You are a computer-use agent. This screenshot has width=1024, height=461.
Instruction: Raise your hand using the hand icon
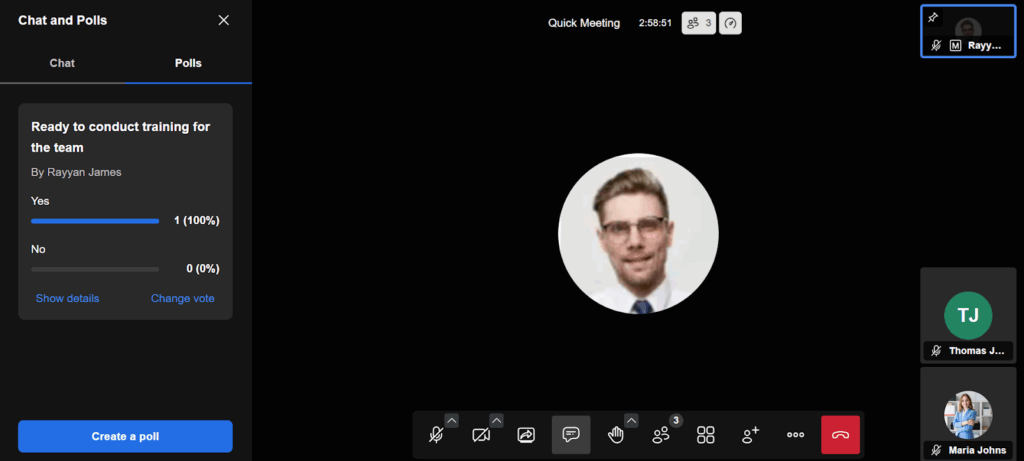616,435
